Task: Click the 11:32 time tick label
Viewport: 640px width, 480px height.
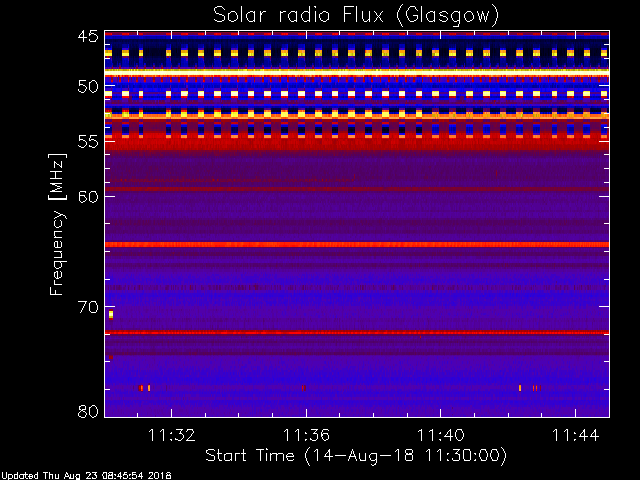Action: coord(171,435)
